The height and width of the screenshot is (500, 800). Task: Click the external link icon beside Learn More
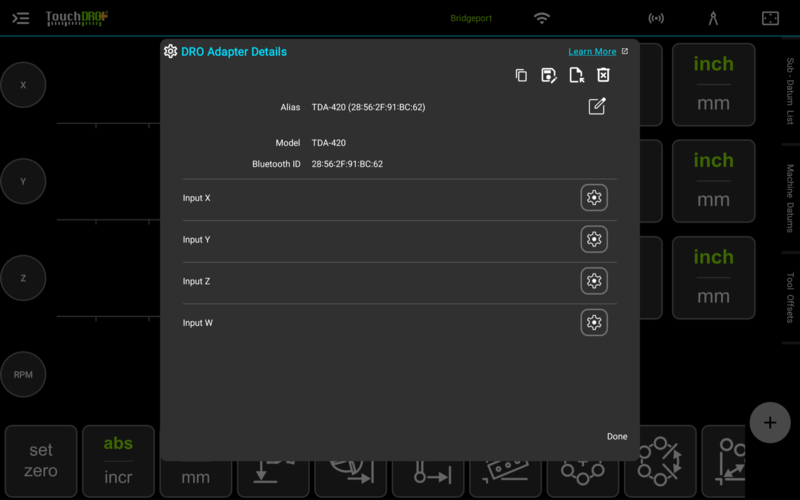click(624, 51)
